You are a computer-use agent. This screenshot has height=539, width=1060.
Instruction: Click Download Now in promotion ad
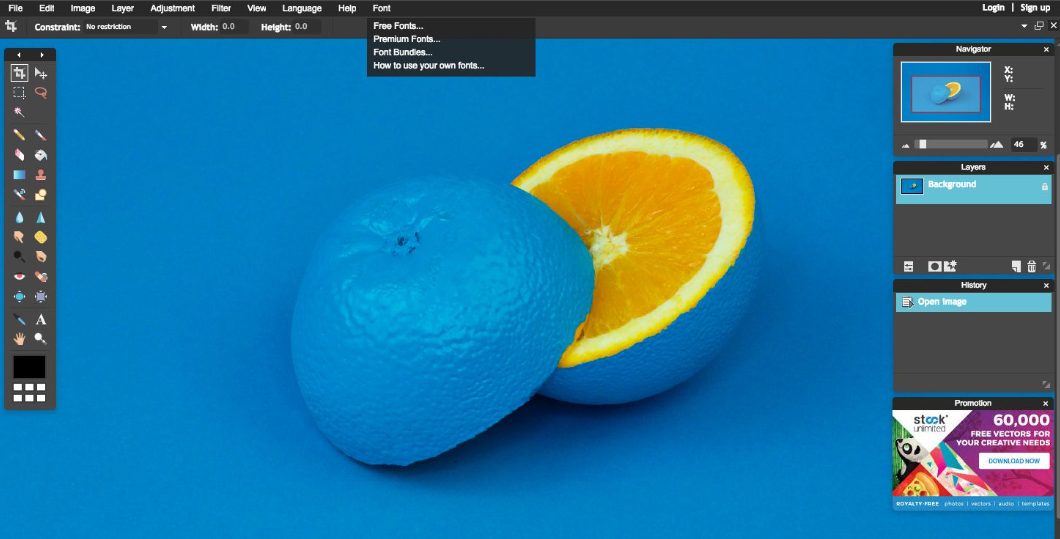point(1014,461)
